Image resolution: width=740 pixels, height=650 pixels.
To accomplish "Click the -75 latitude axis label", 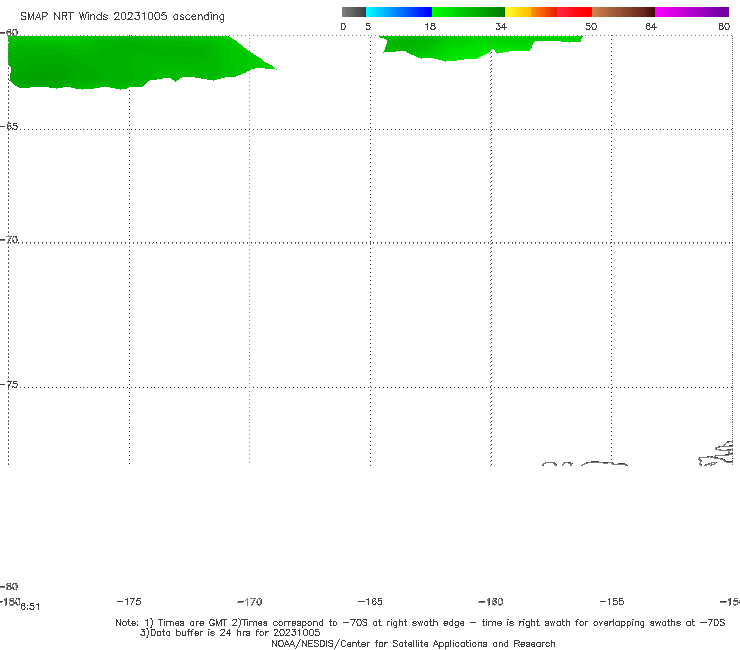I will pyautogui.click(x=9, y=384).
